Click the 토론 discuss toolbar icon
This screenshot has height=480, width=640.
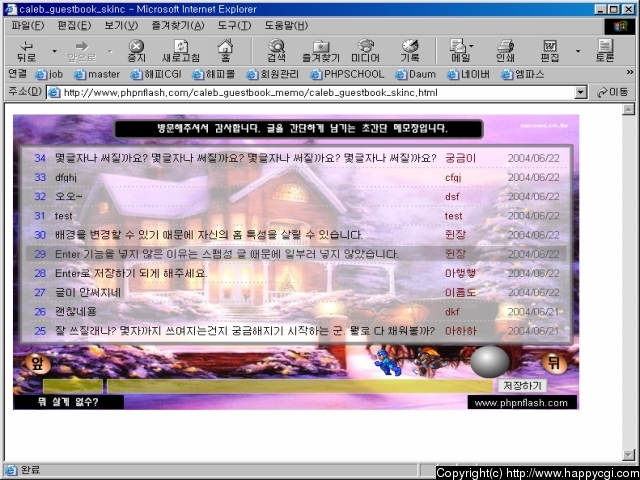coord(605,51)
